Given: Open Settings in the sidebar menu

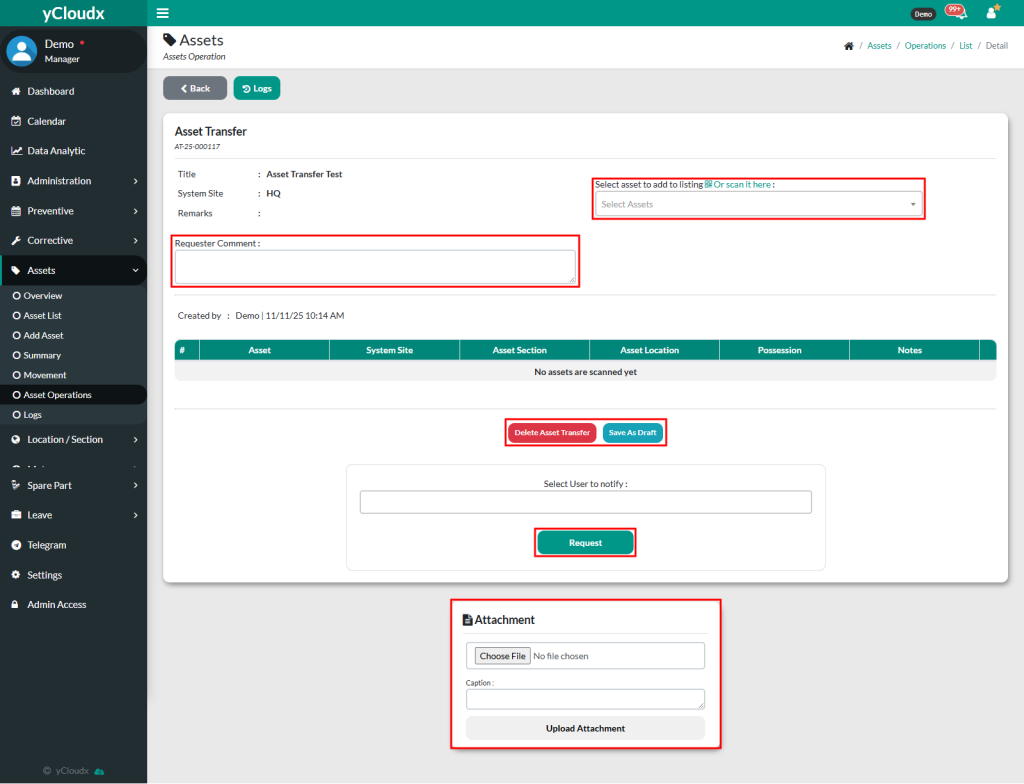Looking at the screenshot, I should point(44,575).
